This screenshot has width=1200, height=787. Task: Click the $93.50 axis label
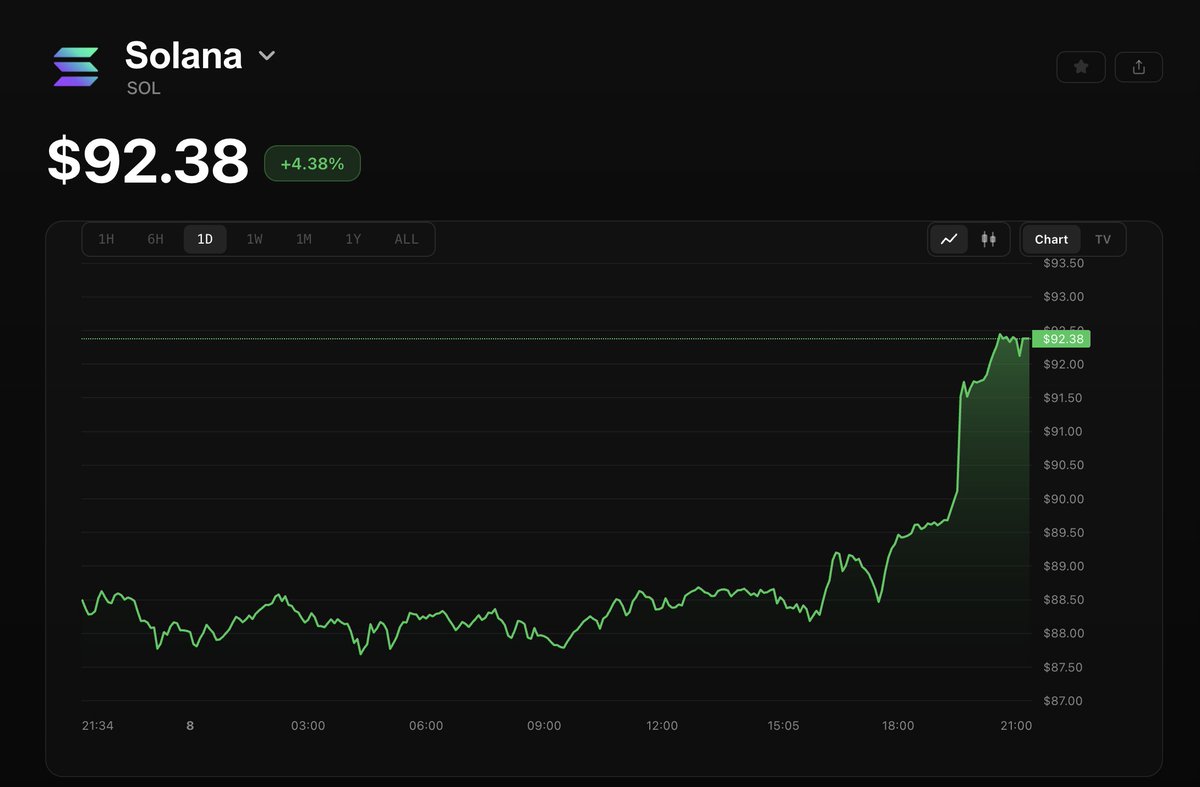click(x=1063, y=263)
